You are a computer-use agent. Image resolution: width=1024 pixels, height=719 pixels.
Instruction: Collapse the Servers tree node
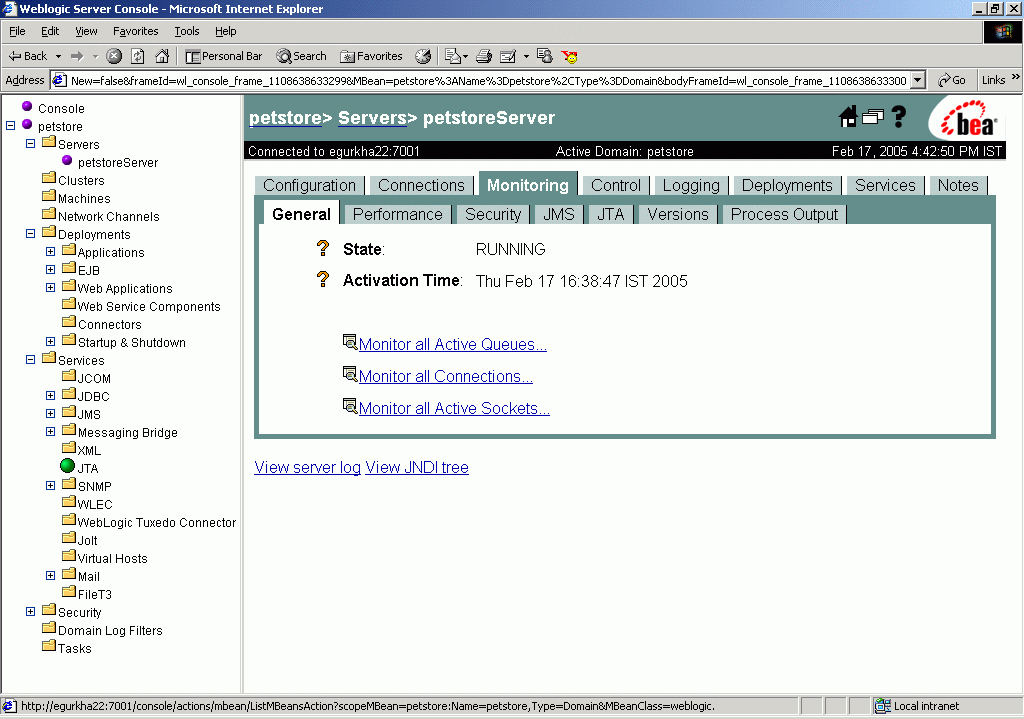point(30,143)
